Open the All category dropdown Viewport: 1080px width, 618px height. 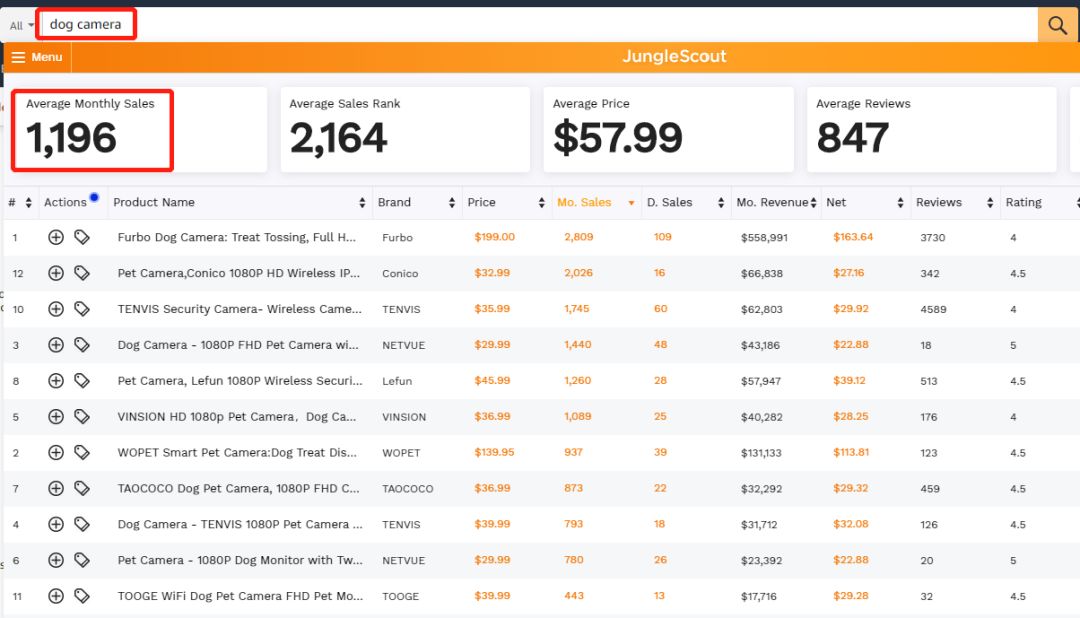pos(21,25)
